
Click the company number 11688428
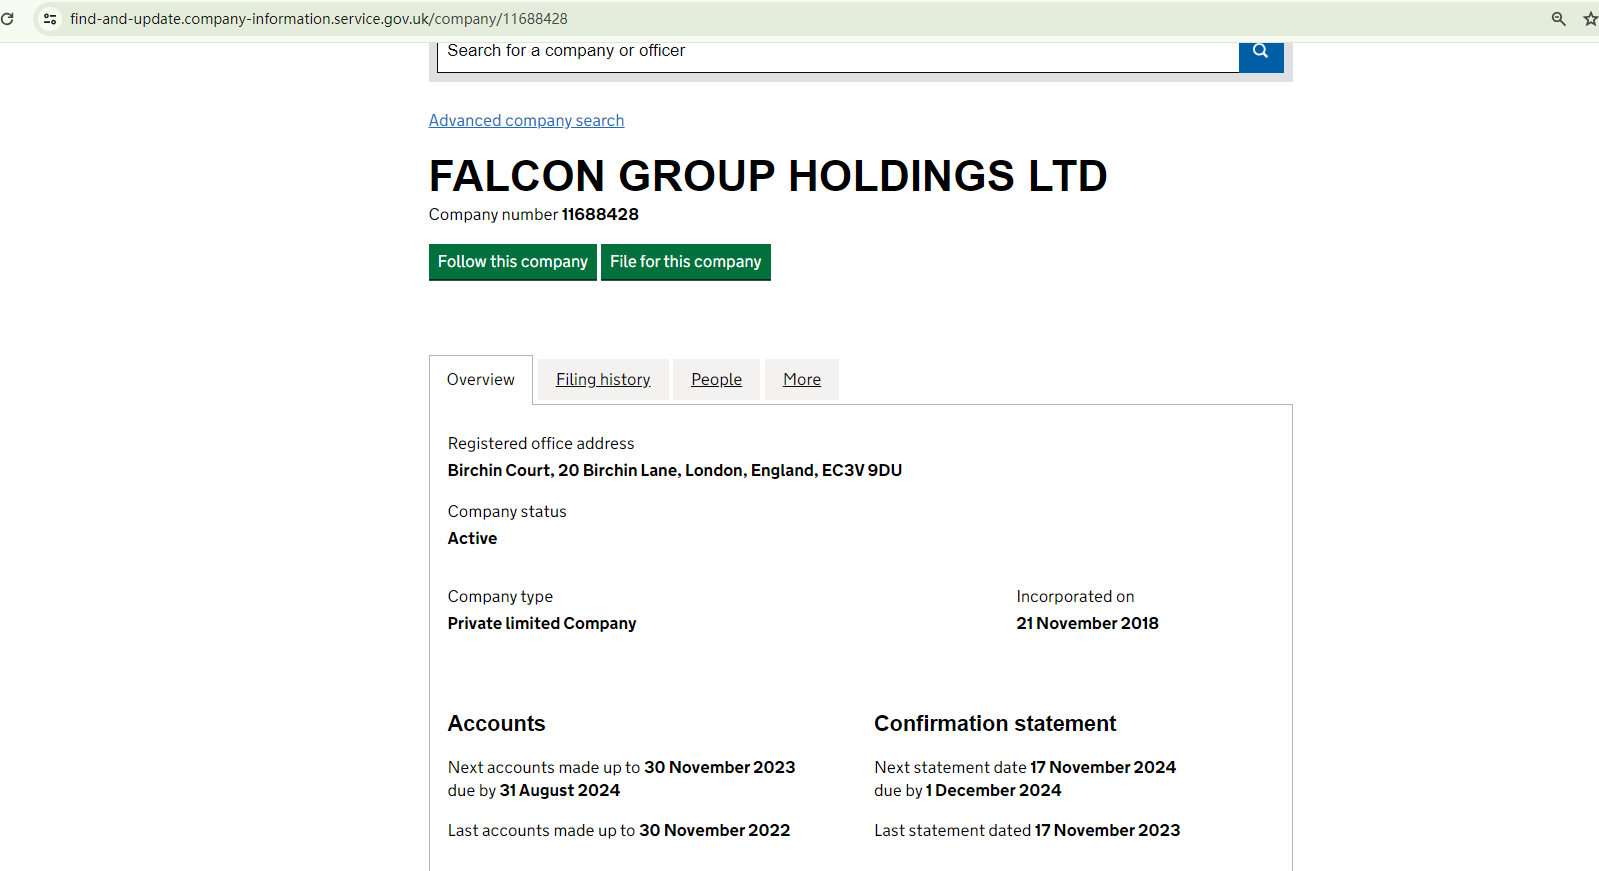click(599, 215)
